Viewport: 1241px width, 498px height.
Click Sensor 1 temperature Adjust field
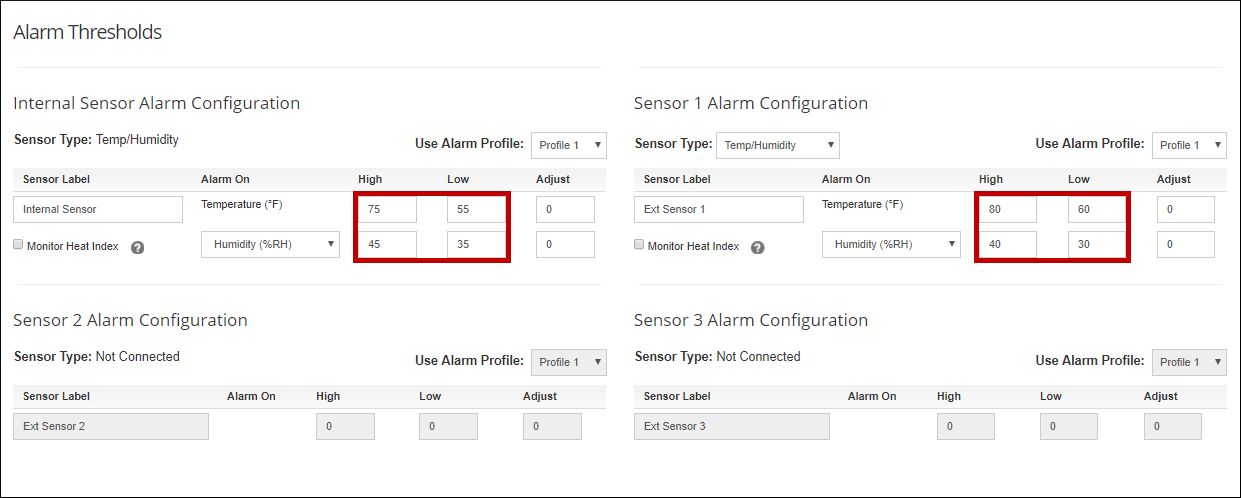pyautogui.click(x=1185, y=209)
